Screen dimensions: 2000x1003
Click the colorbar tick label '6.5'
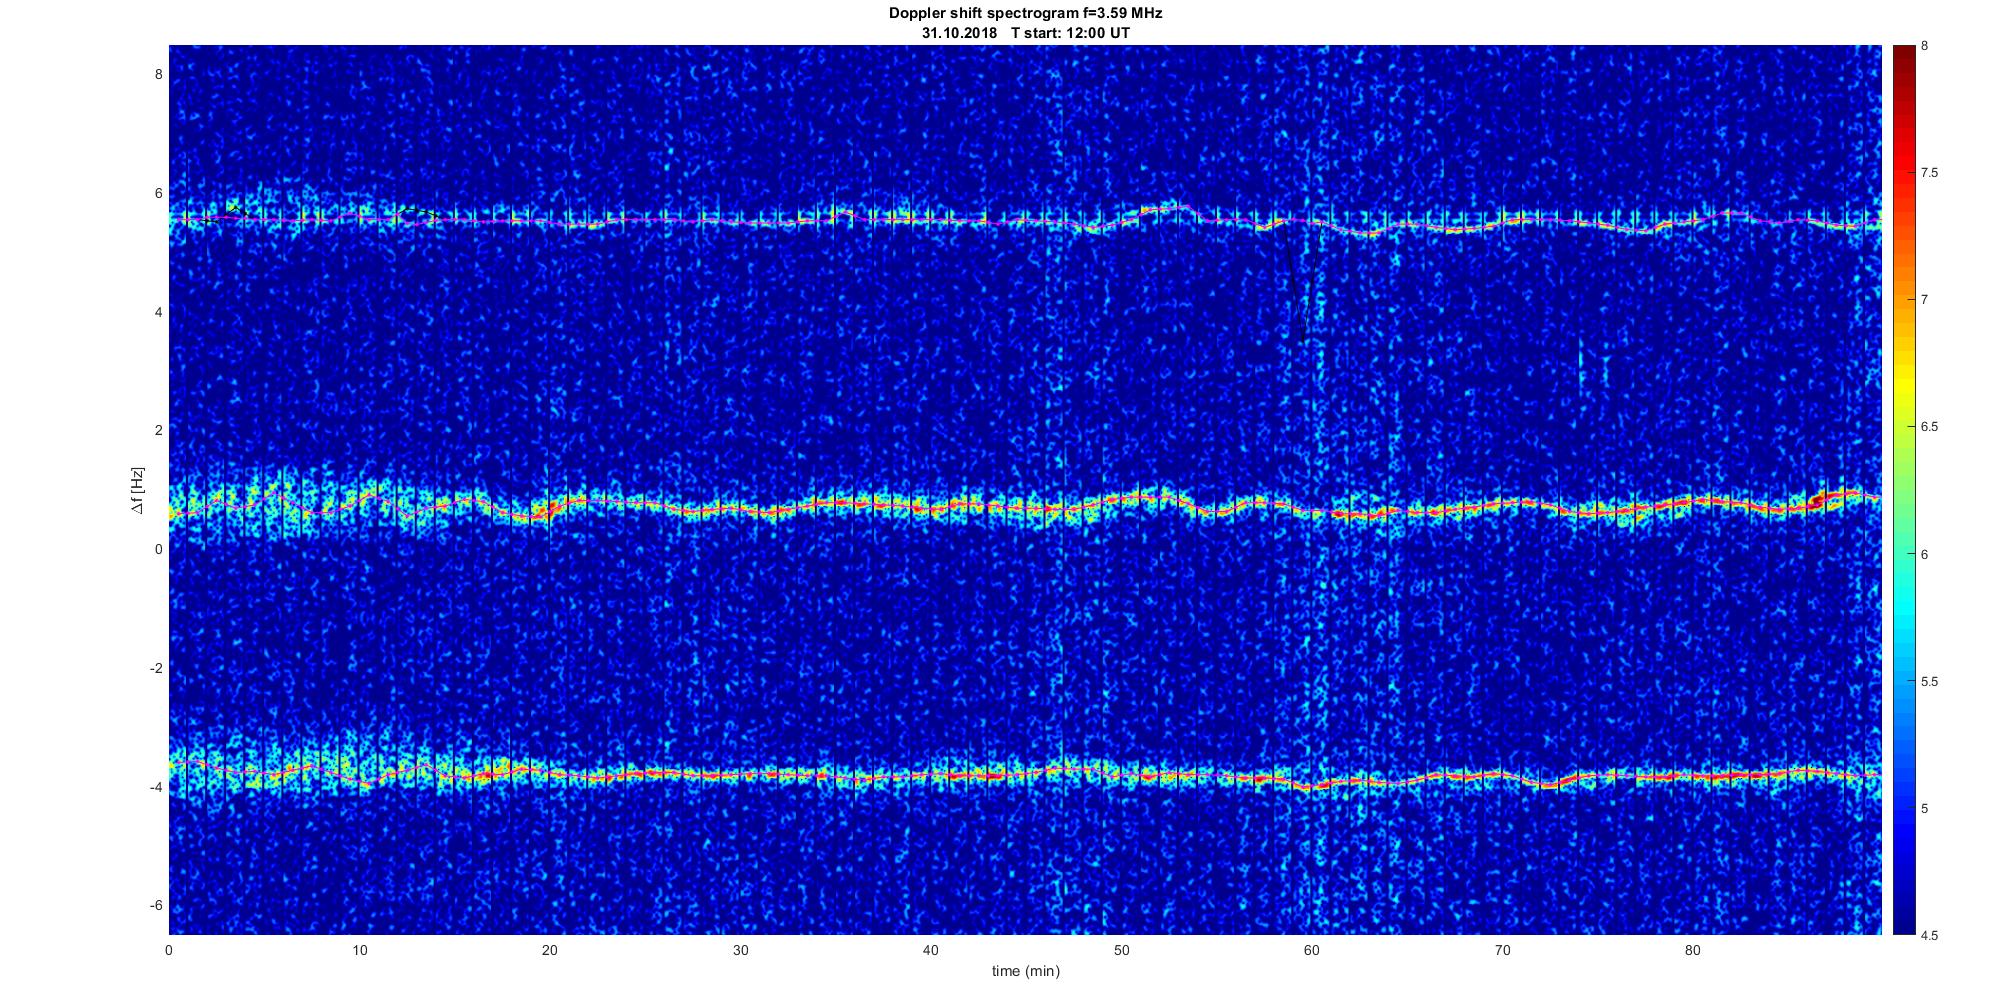tap(1930, 427)
